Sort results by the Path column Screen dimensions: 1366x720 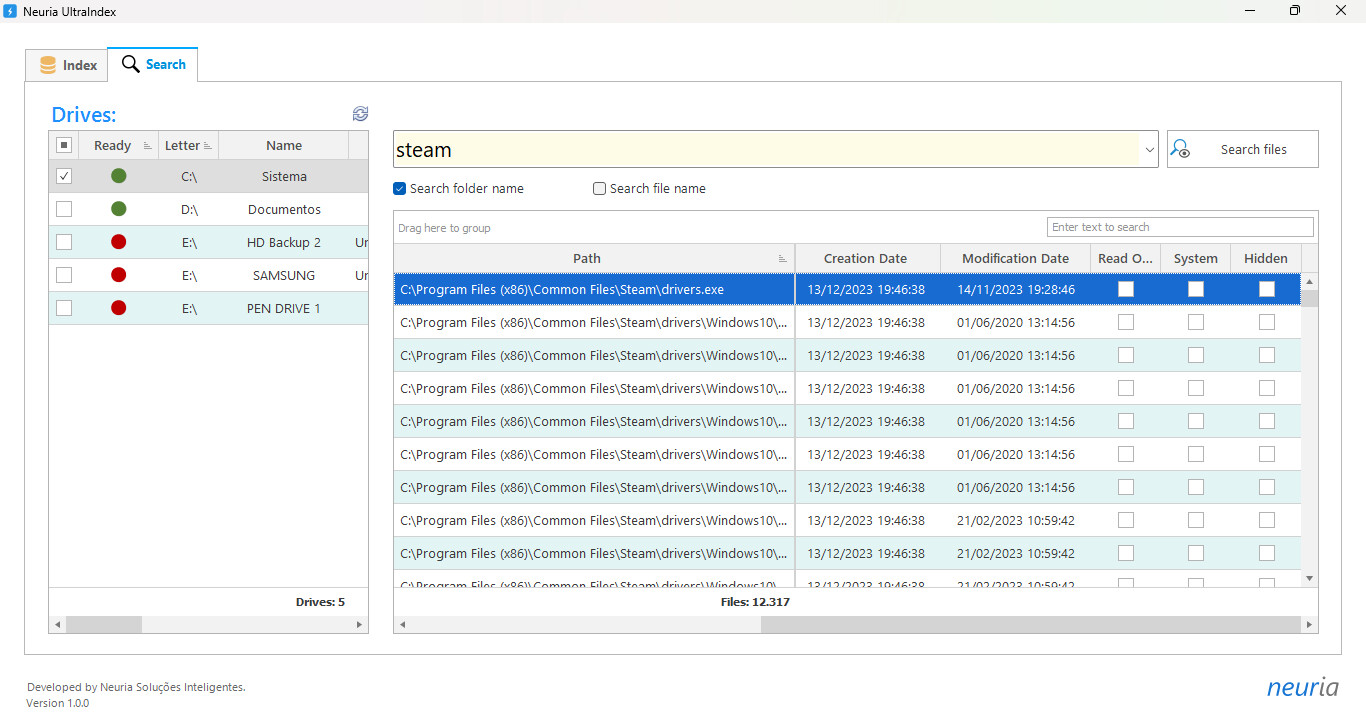(587, 258)
